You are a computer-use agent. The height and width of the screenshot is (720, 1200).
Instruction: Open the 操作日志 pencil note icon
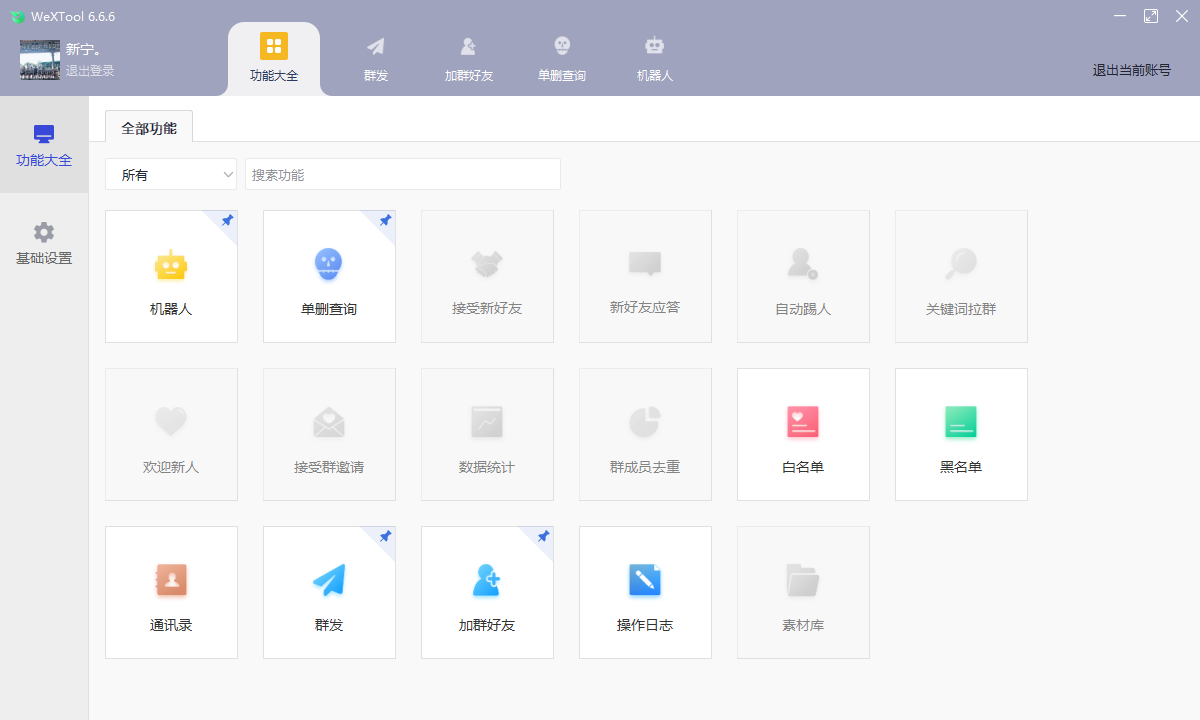(x=645, y=580)
